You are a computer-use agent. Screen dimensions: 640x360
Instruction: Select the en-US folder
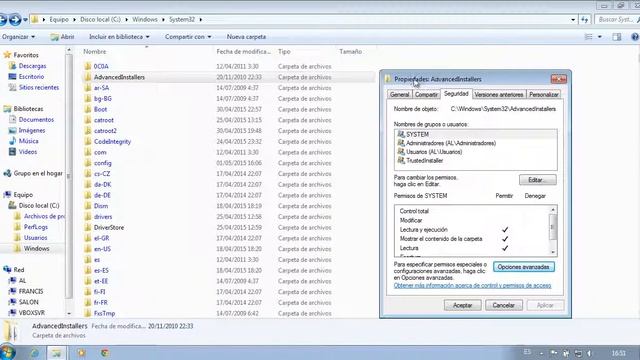click(x=102, y=249)
